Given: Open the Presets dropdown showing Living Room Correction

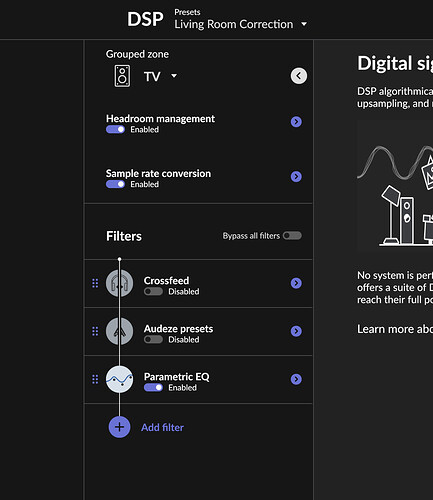Looking at the screenshot, I should (240, 24).
